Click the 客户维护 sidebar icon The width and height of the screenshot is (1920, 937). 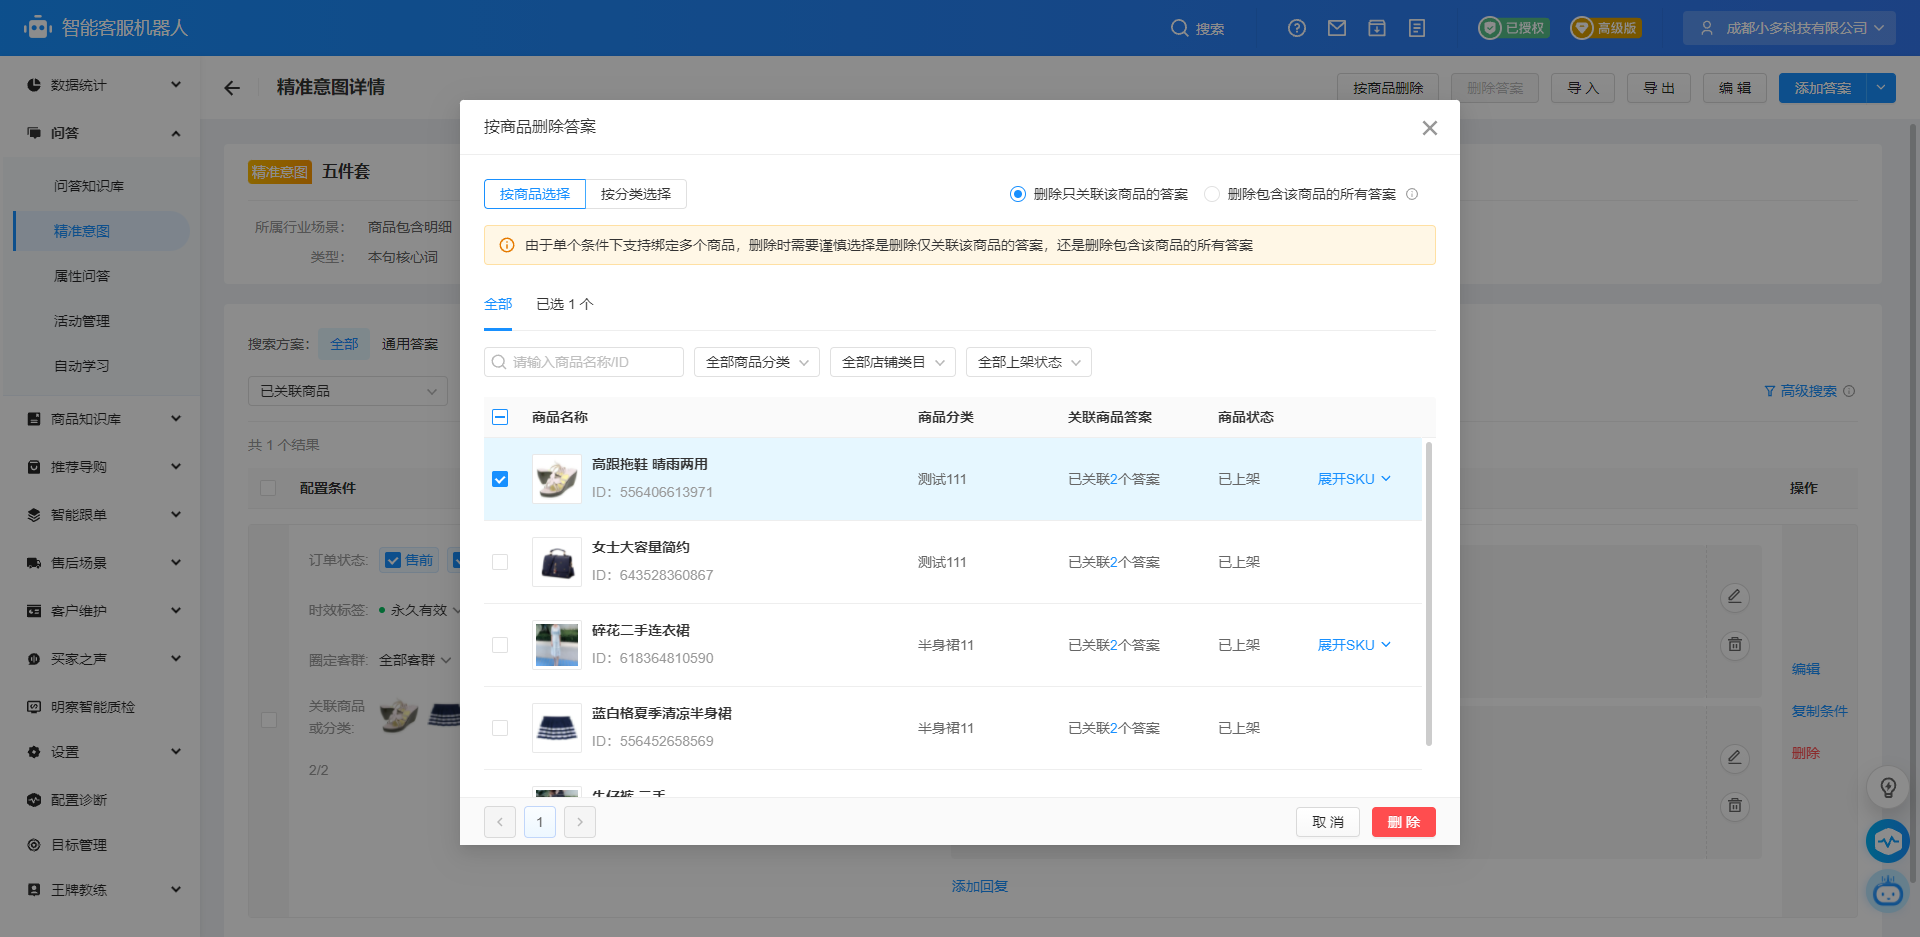34,611
